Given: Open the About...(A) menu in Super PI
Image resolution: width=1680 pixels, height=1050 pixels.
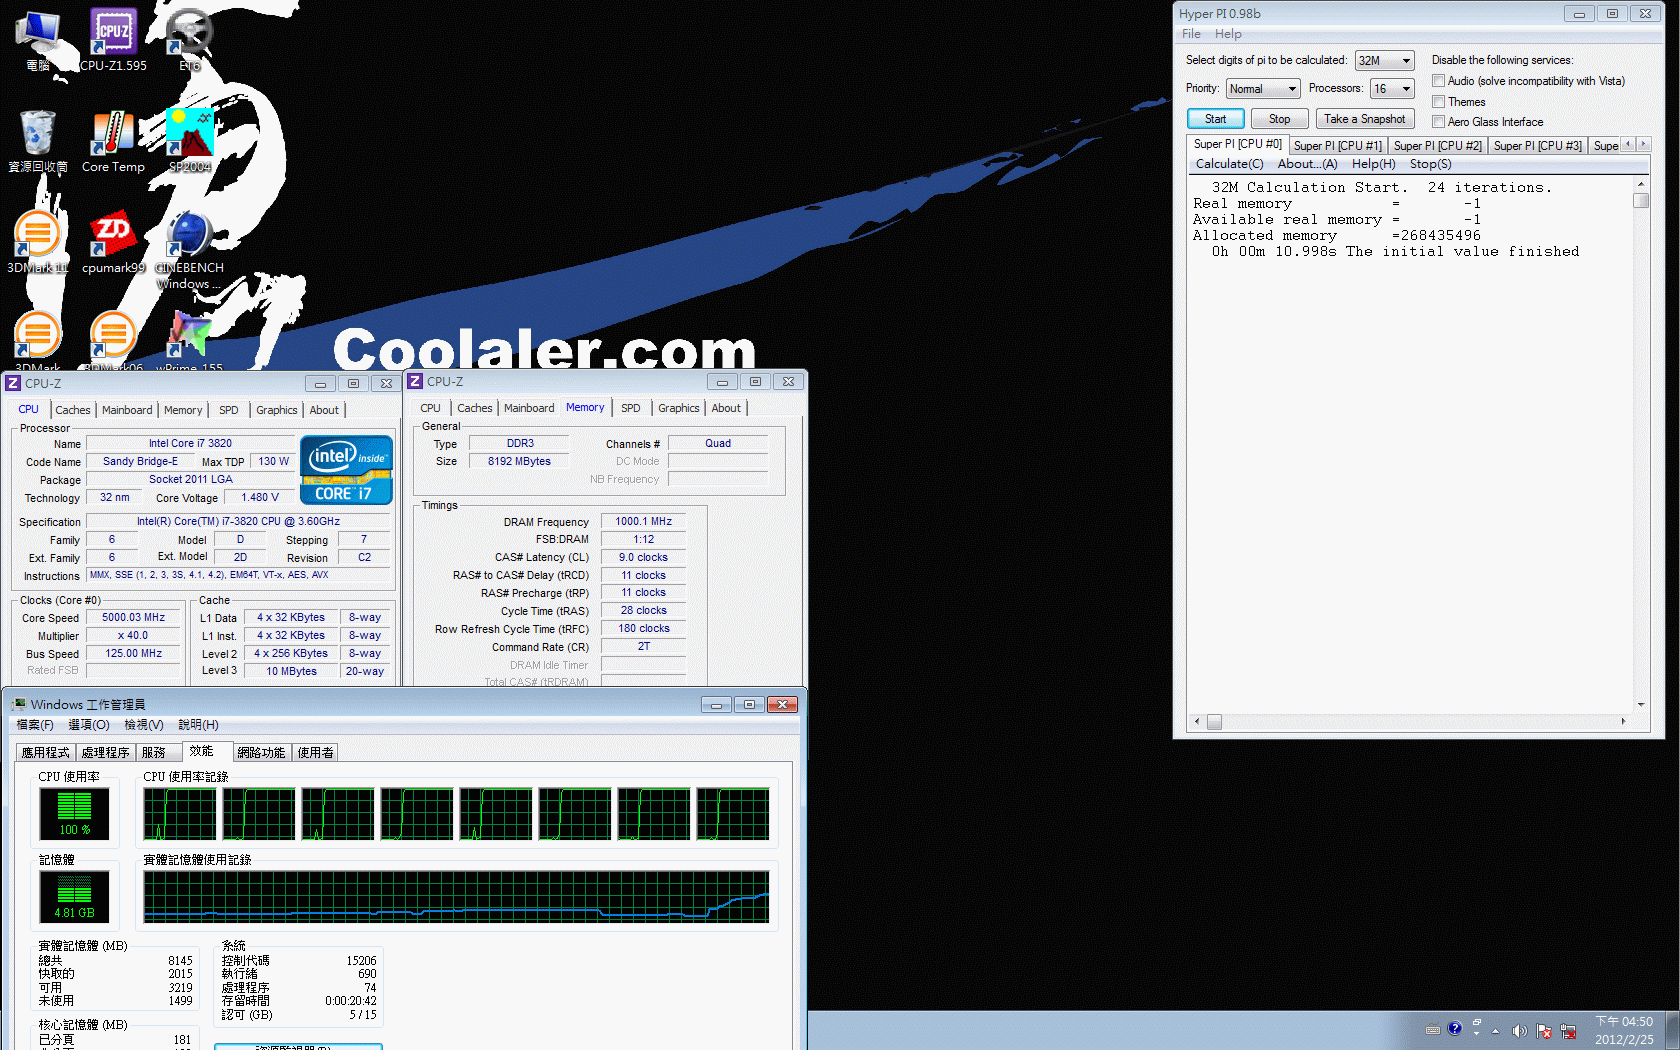Looking at the screenshot, I should (x=1307, y=164).
